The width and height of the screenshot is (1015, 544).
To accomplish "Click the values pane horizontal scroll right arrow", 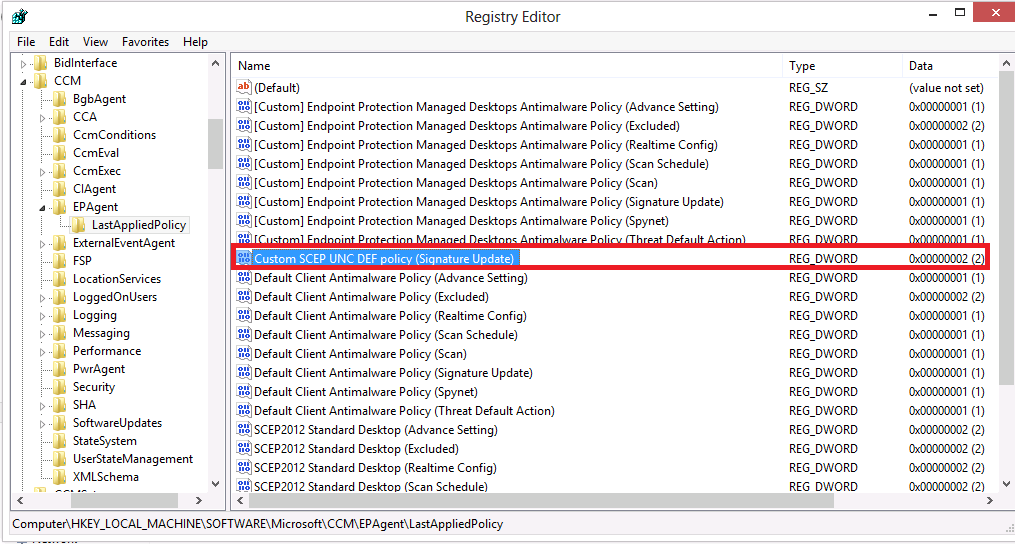I will (990, 501).
